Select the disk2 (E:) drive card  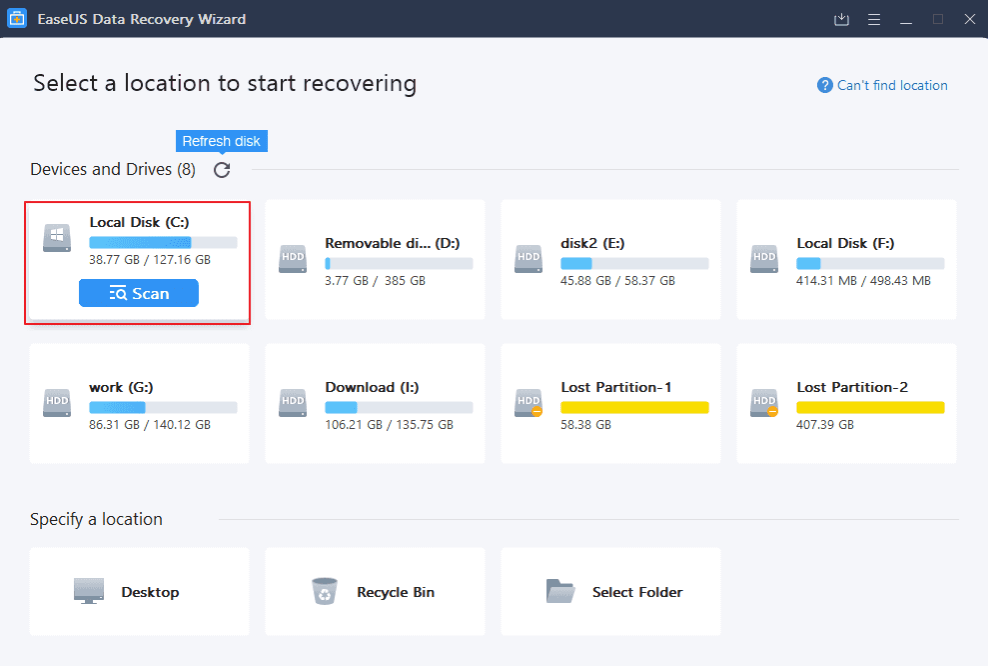(x=610, y=260)
